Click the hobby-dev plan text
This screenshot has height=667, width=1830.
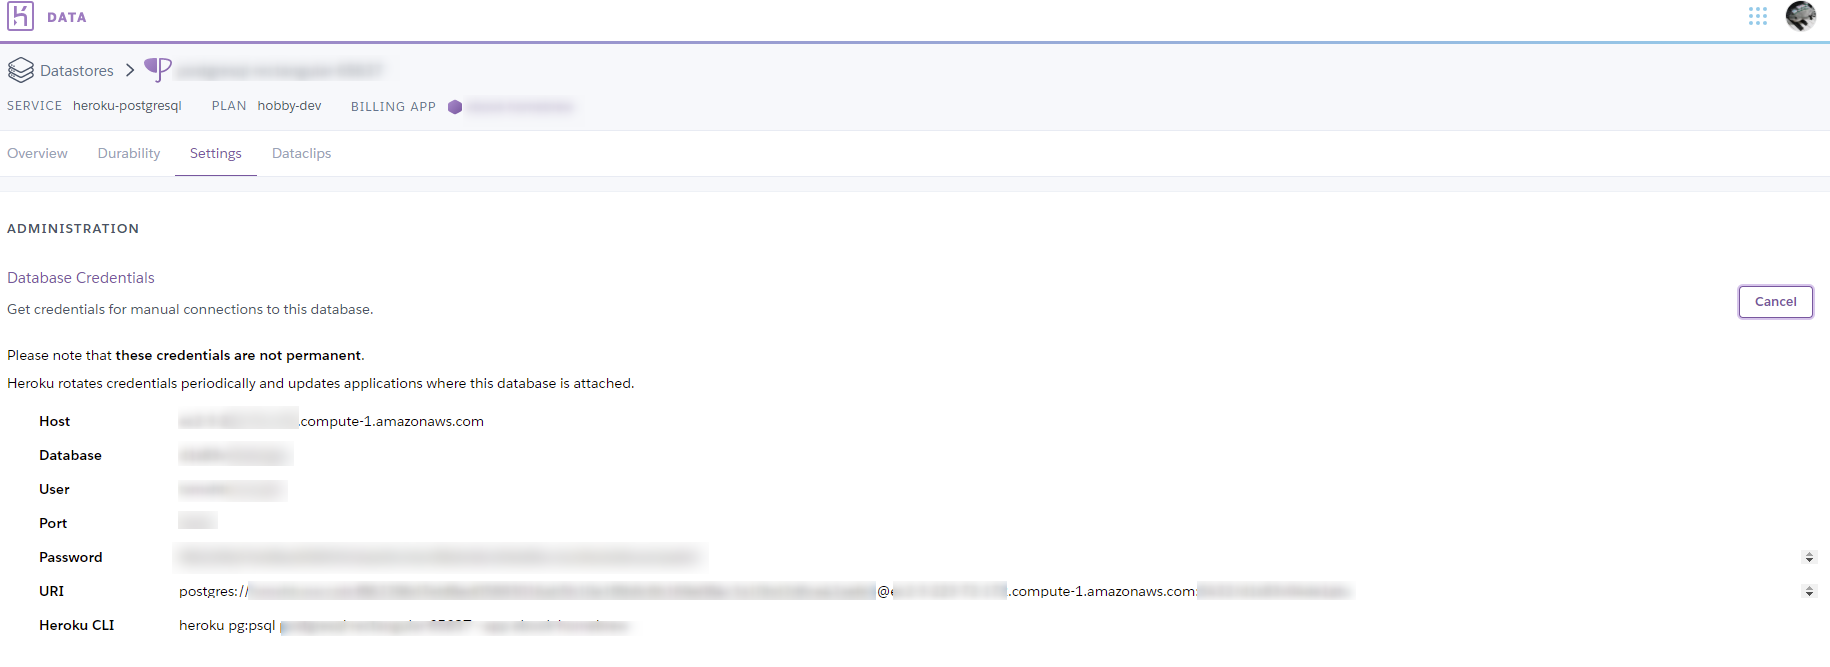[x=289, y=106]
